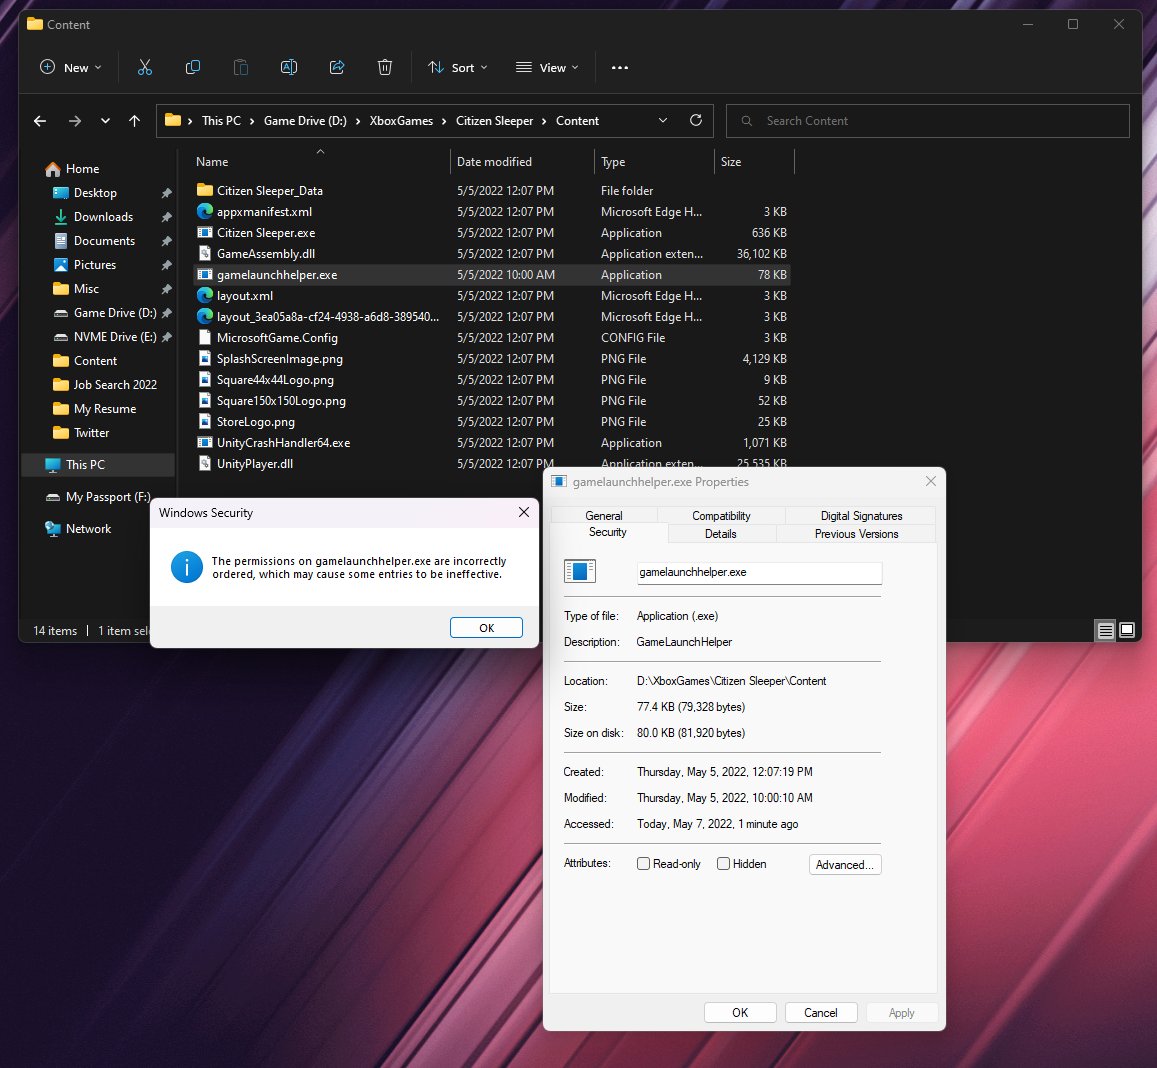
Task: Select appxmanifest.xml Edge file icon
Action: [x=205, y=212]
